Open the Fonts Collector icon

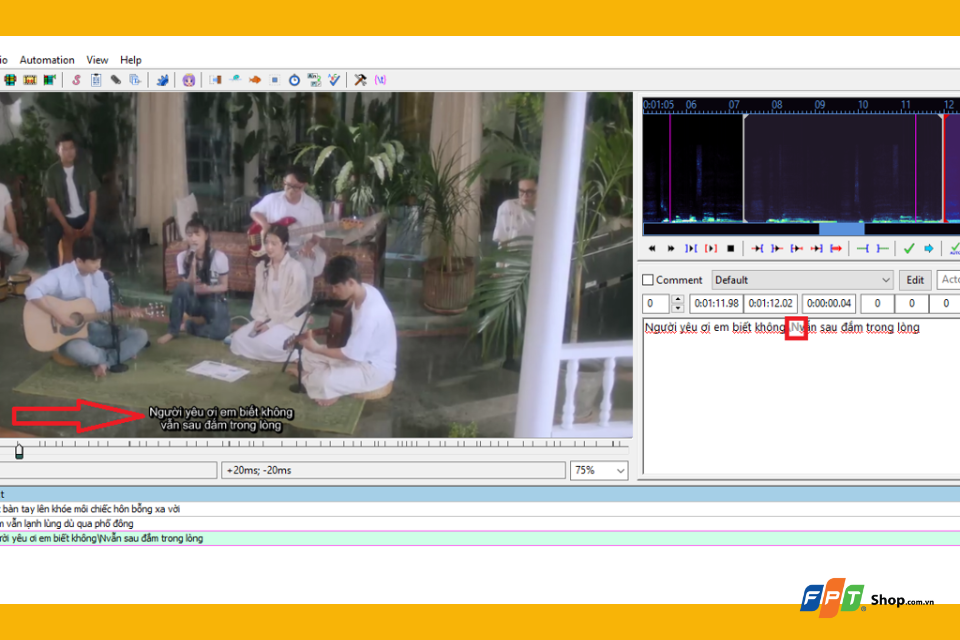pyautogui.click(x=135, y=80)
